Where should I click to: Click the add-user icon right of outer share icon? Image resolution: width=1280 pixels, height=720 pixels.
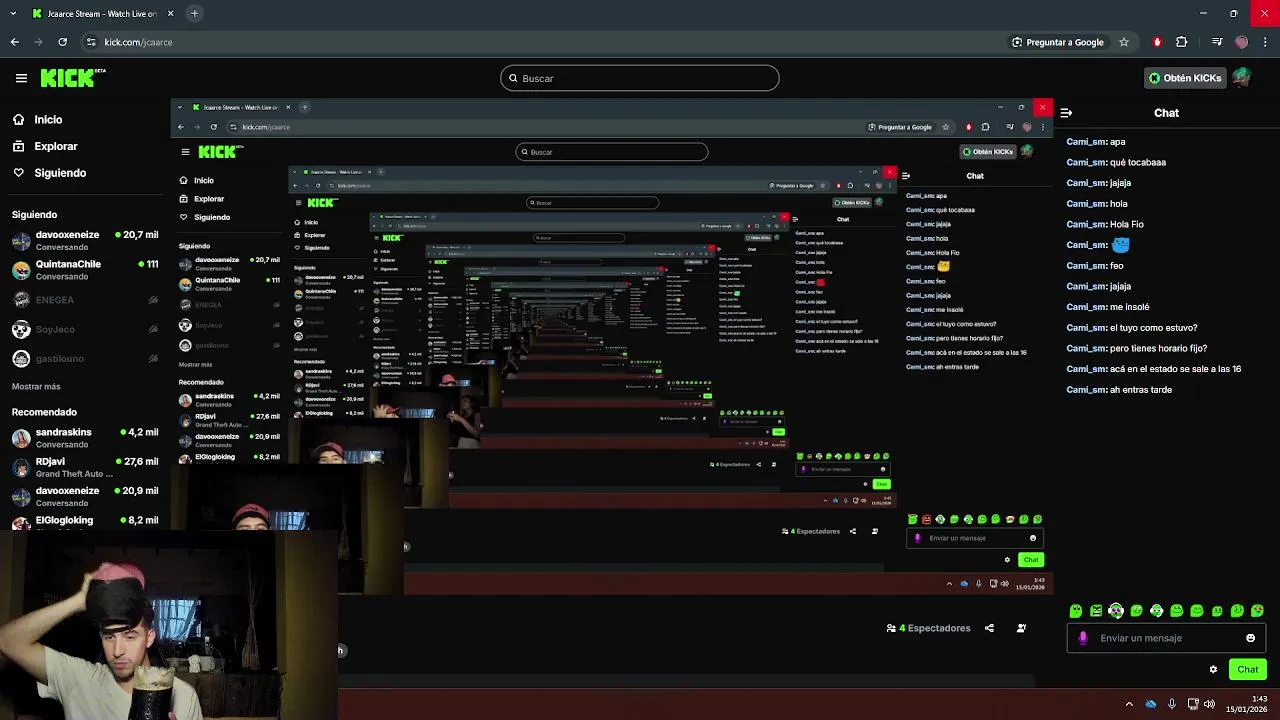tap(1021, 628)
